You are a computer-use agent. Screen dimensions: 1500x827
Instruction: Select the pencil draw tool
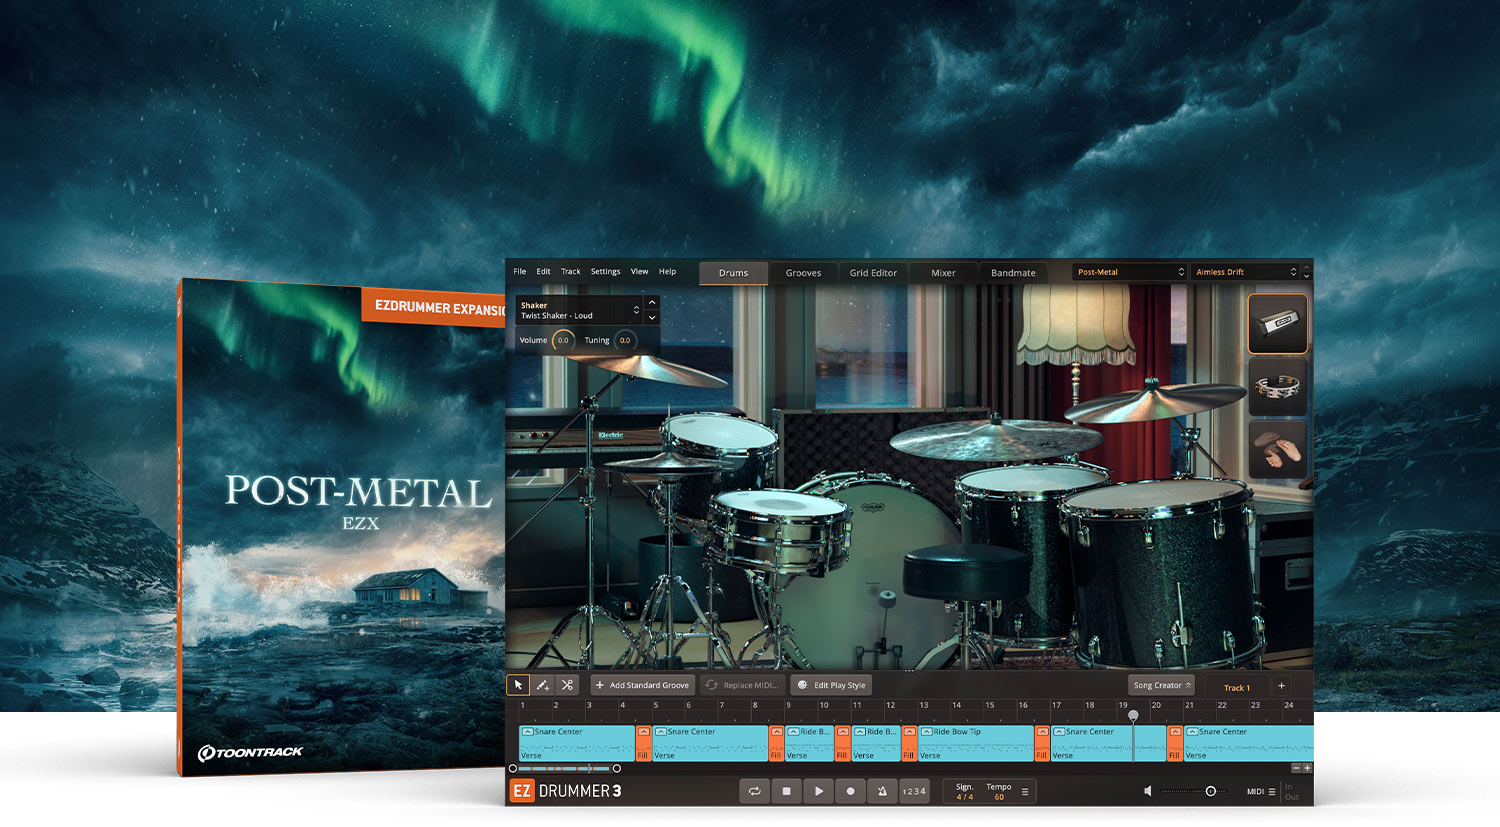[x=542, y=685]
